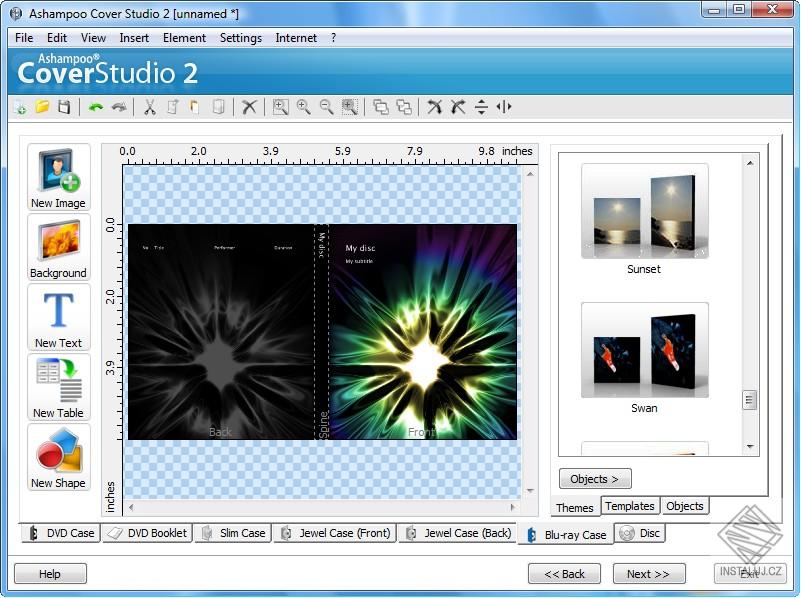Viewport: 801px width, 598px height.
Task: Select the New Table tool
Action: (x=57, y=388)
